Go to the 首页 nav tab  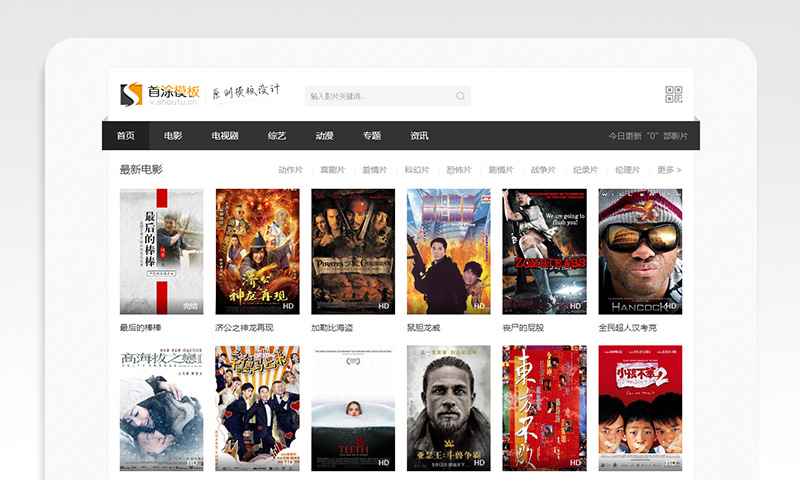[x=125, y=136]
